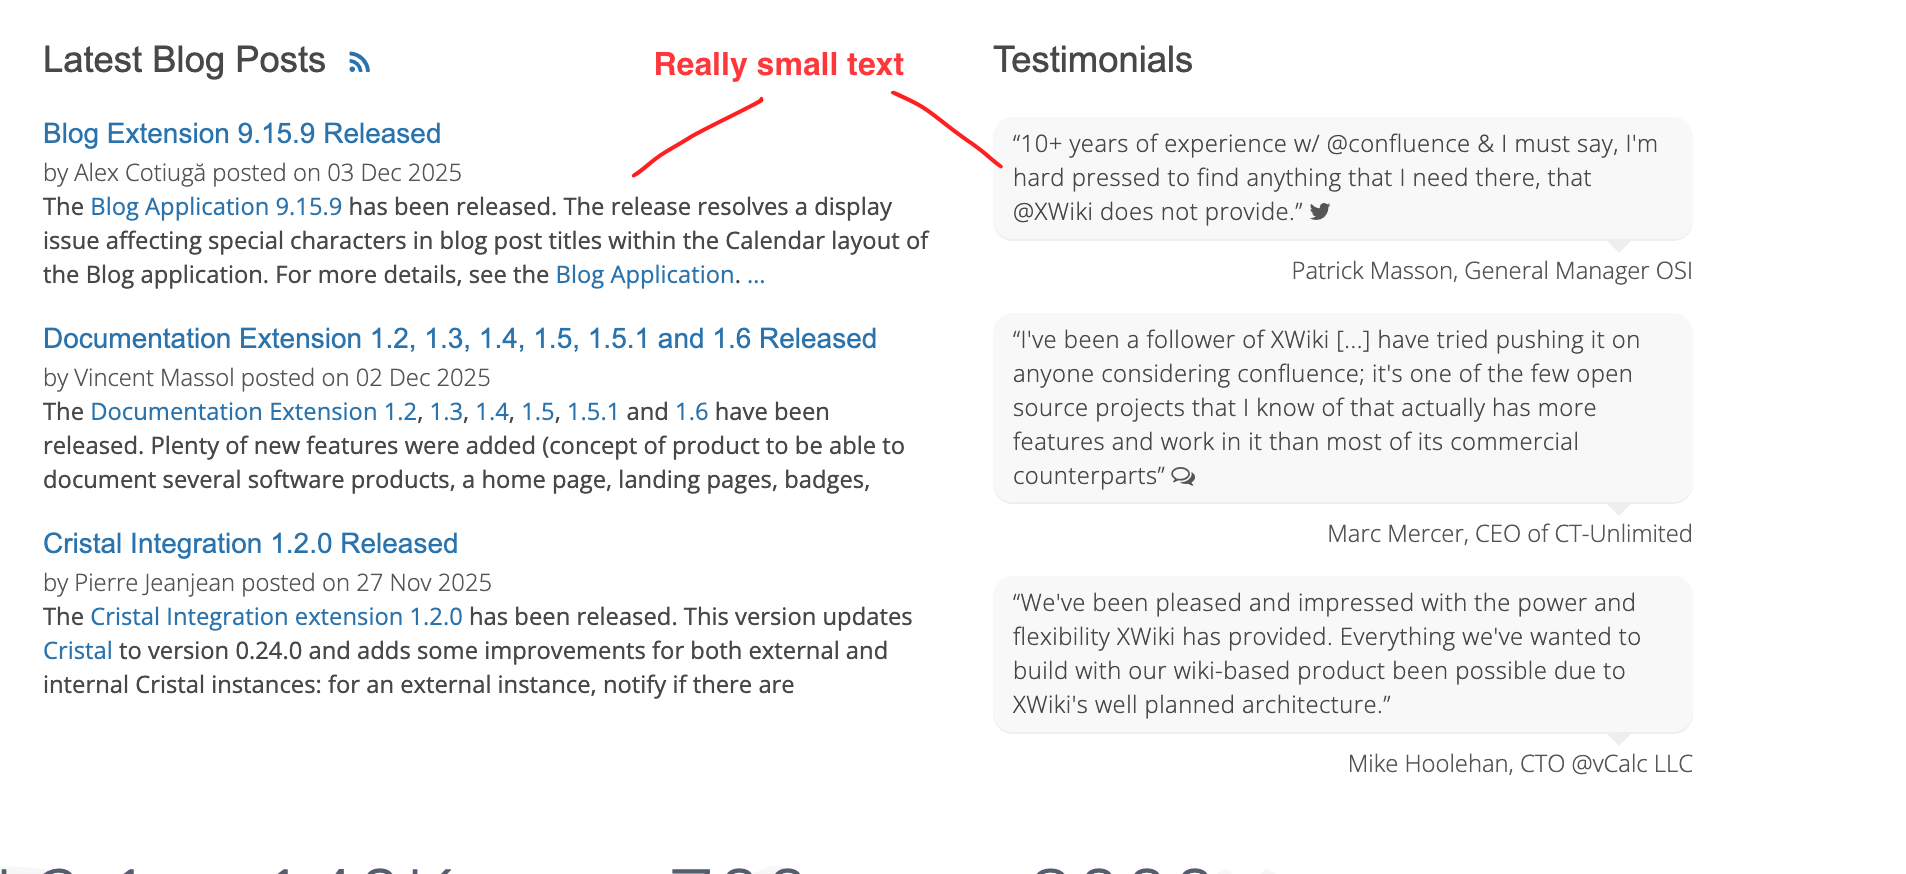Visit the "1.5.1" version link

point(593,412)
